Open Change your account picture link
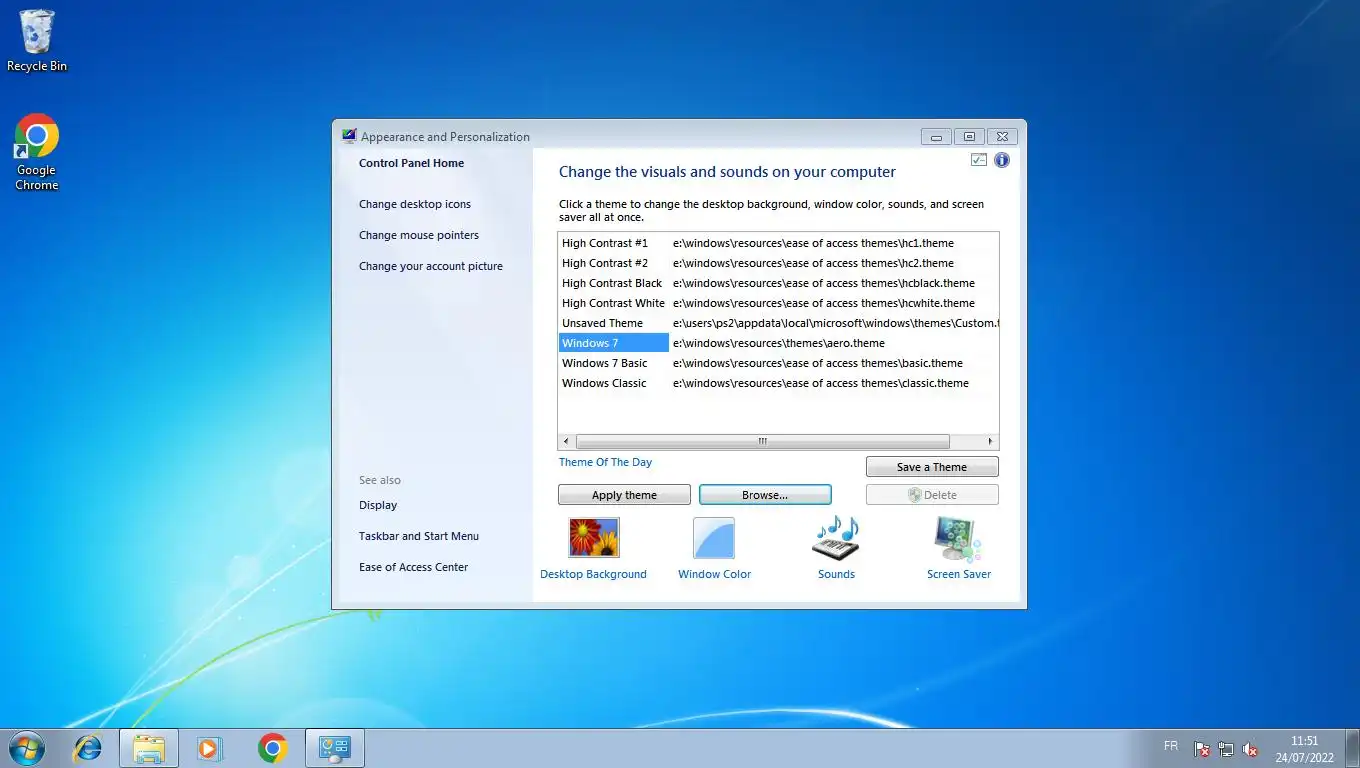Image resolution: width=1360 pixels, height=768 pixels. [431, 266]
